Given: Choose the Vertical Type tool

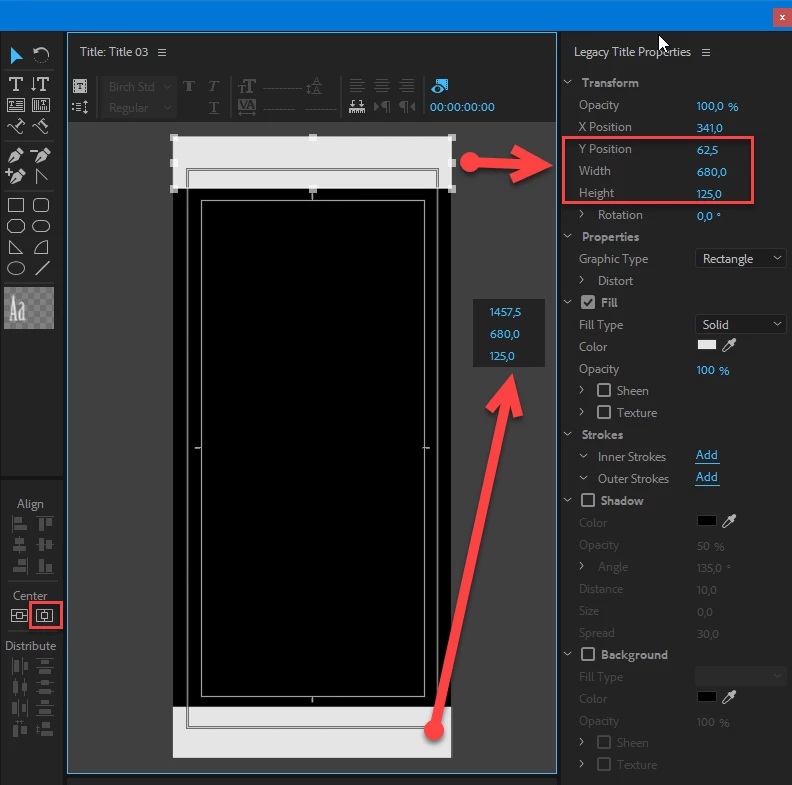Looking at the screenshot, I should click(40, 84).
